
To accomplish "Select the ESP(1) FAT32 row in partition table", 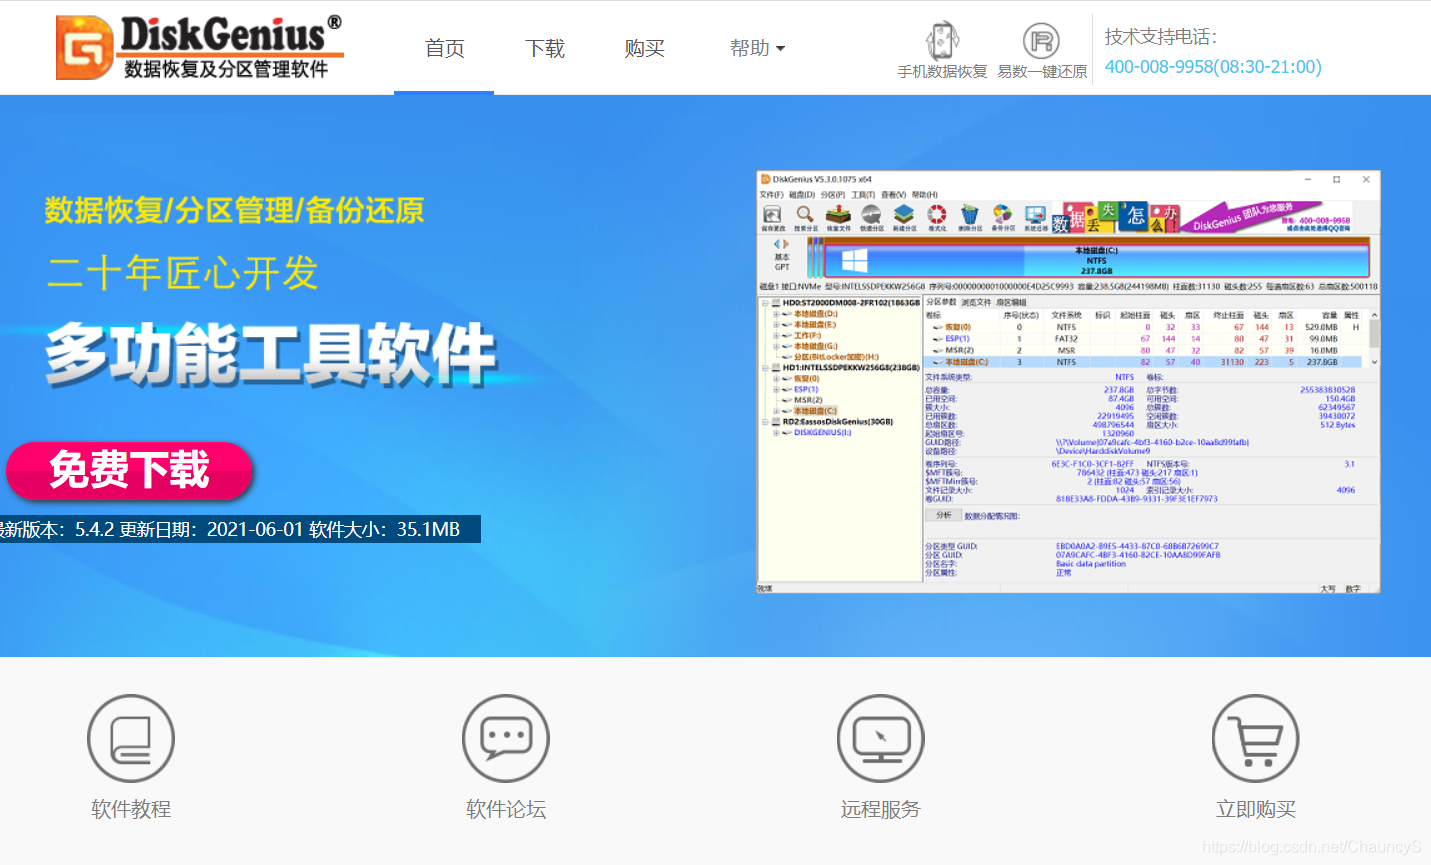I will click(1143, 339).
